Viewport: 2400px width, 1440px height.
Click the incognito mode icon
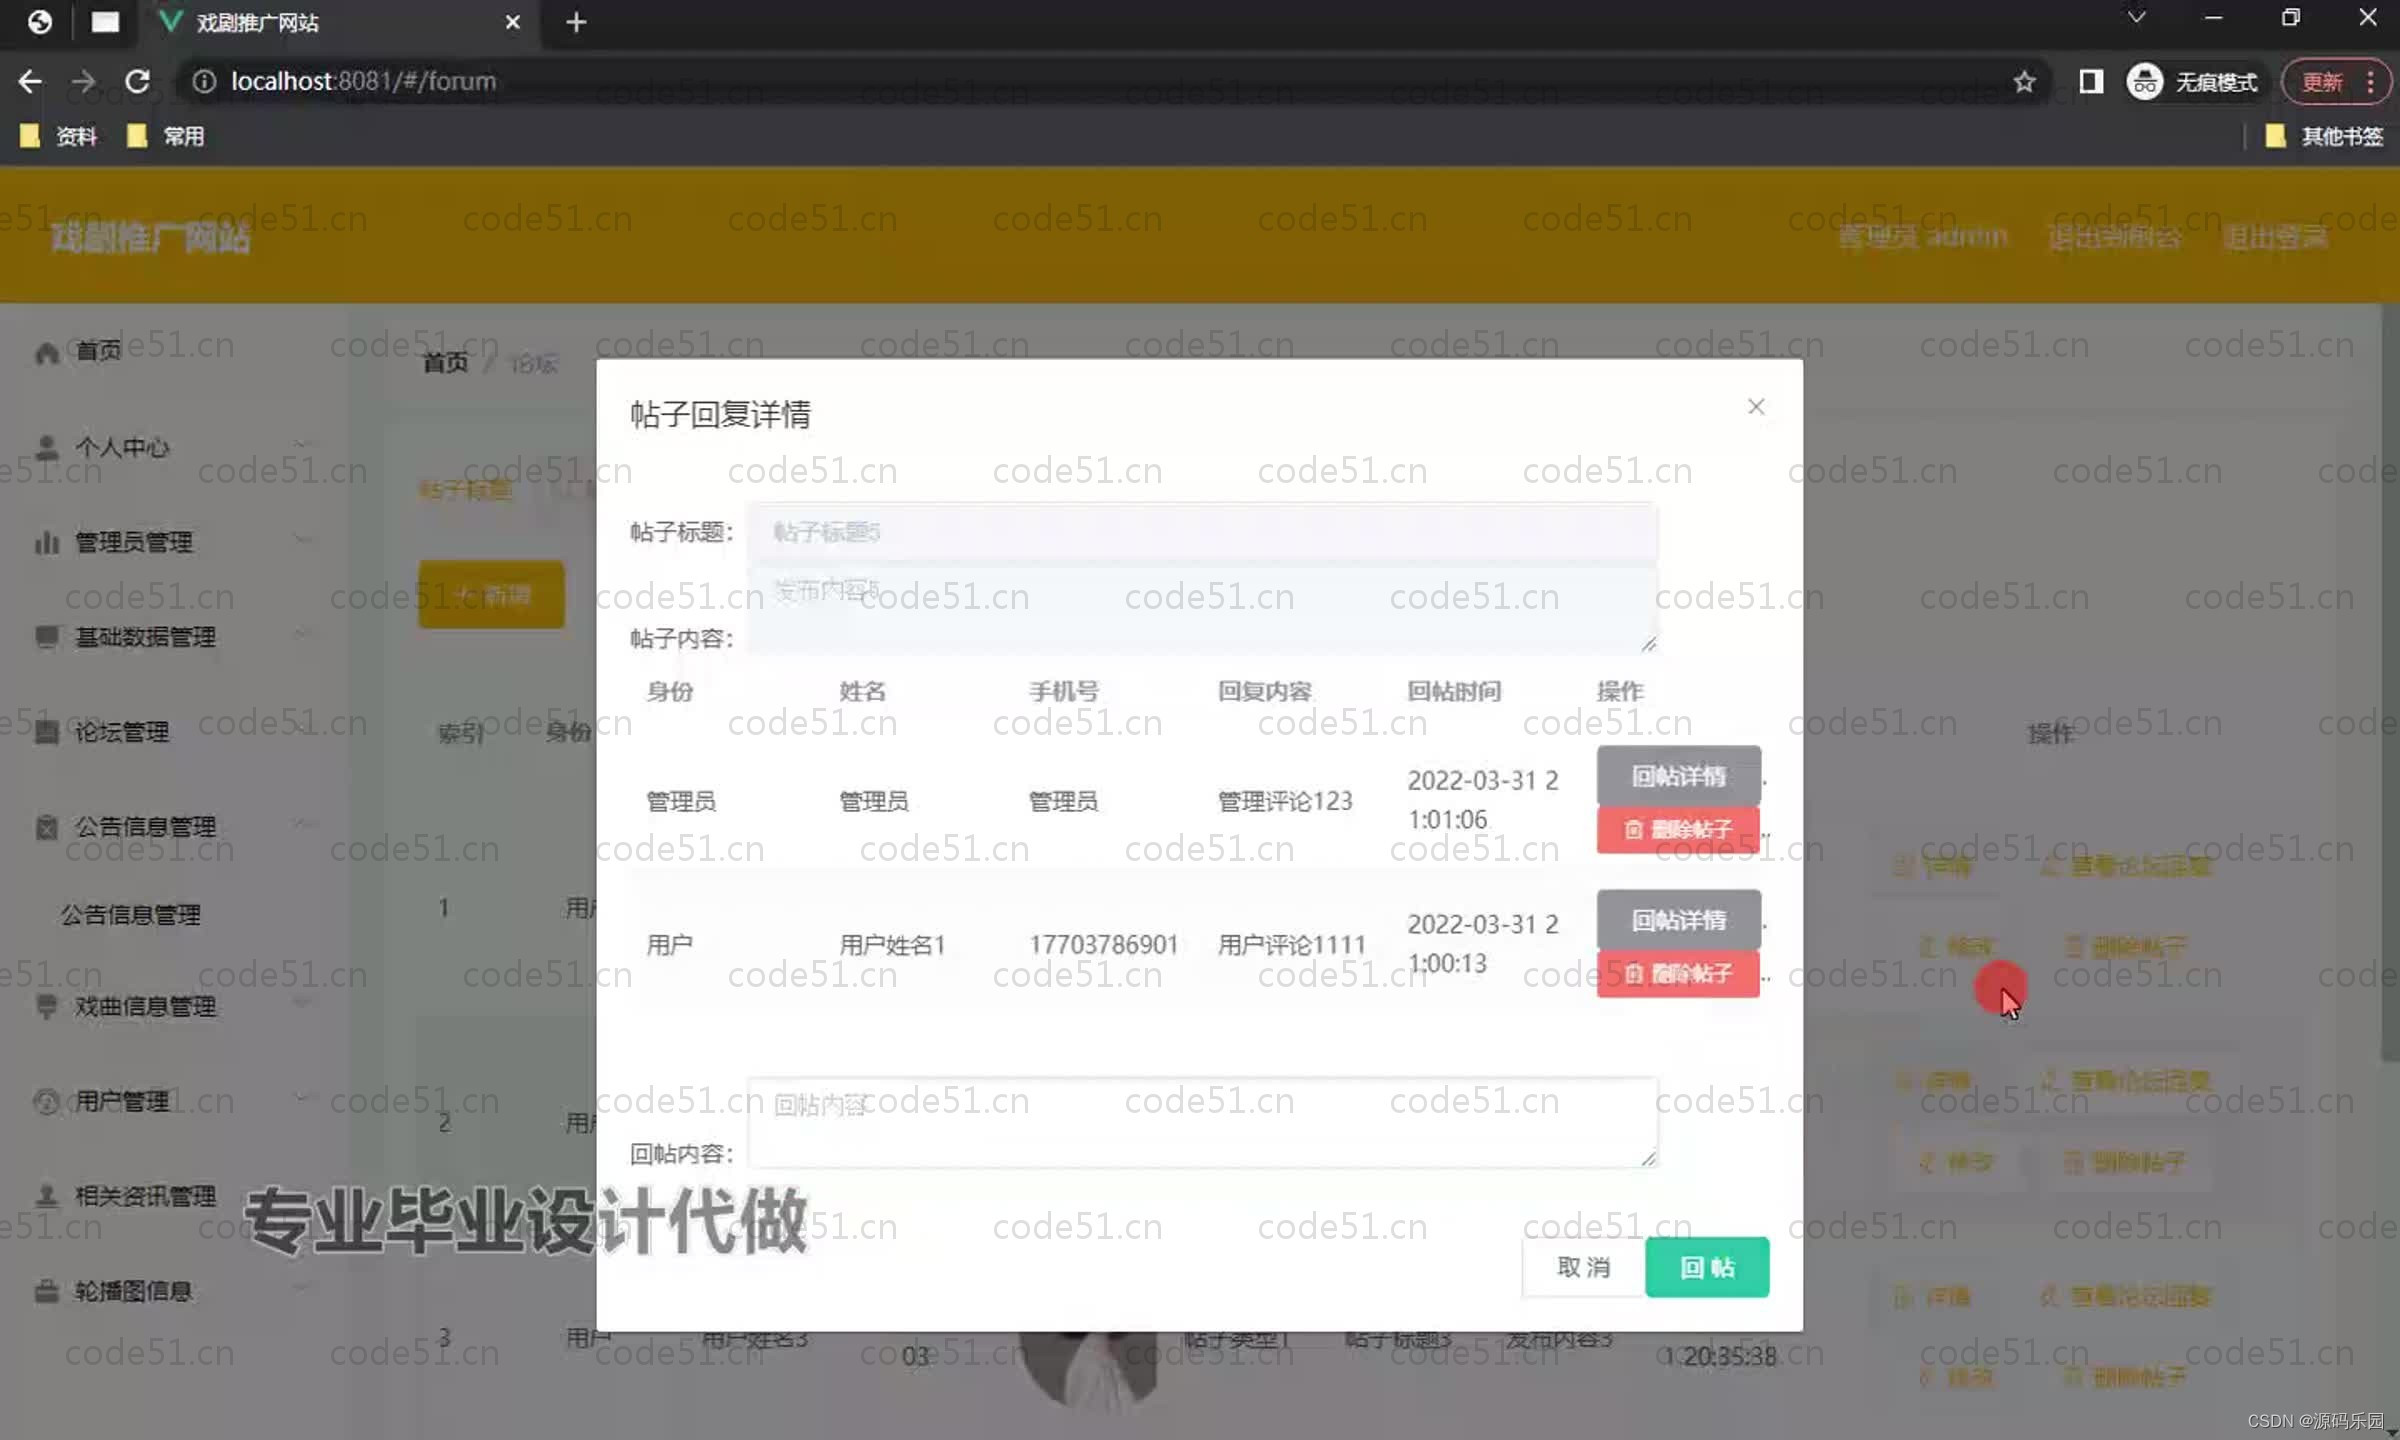[x=2144, y=82]
